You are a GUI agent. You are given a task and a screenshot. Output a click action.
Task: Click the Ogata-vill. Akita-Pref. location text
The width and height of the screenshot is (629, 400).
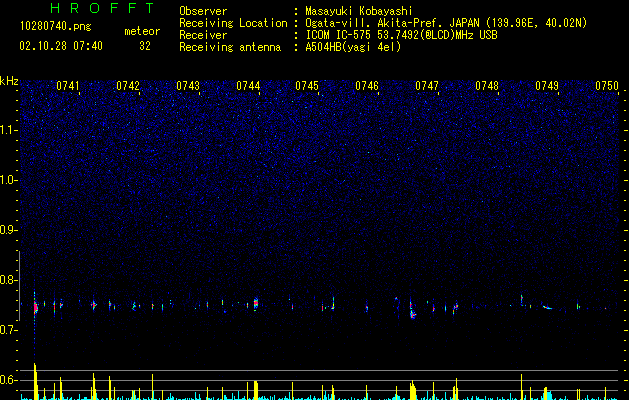click(446, 23)
